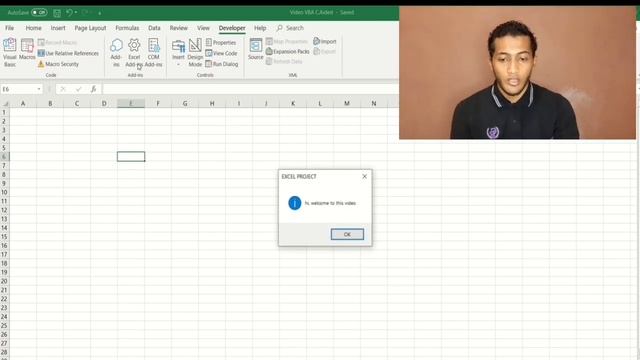Click OK in the EXCEL PROJECT dialog
This screenshot has height=360, width=640.
pyautogui.click(x=347, y=234)
